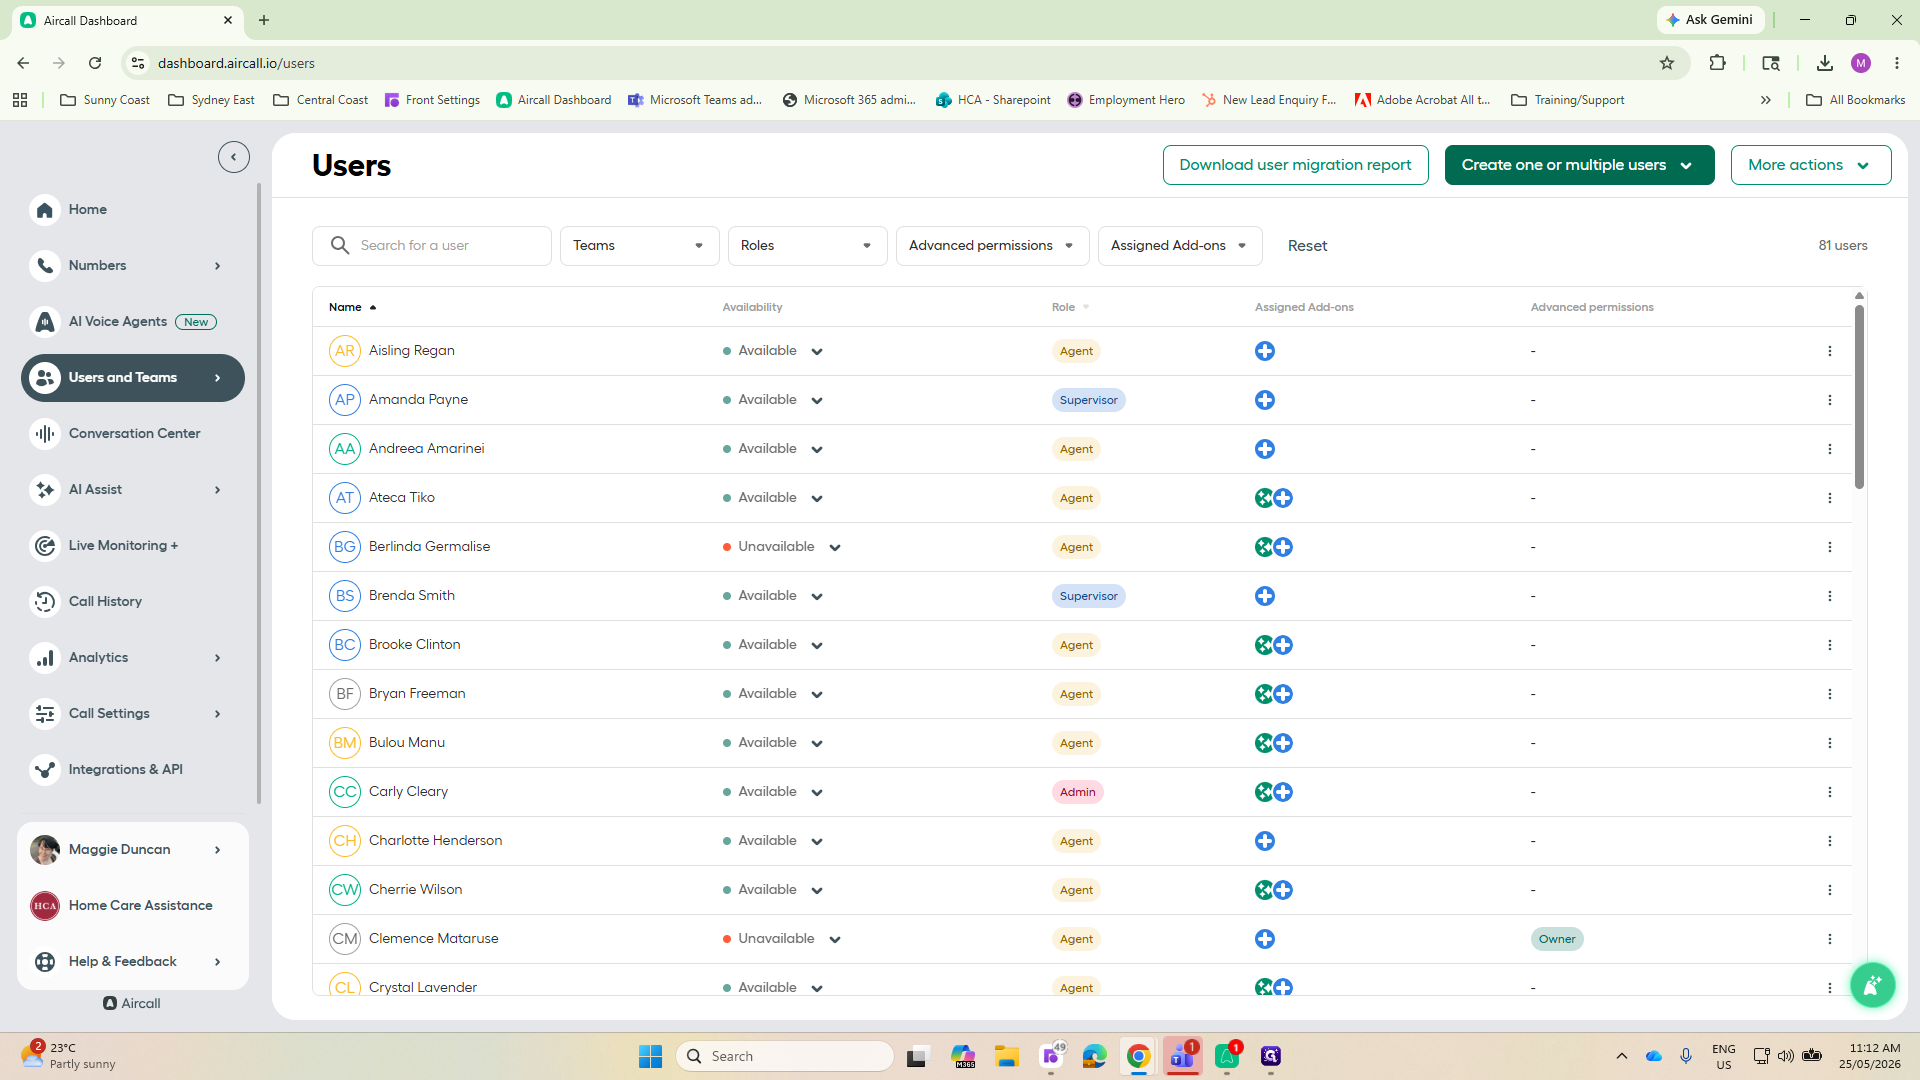The image size is (1920, 1080).
Task: Click the Integrations & API icon
Action: (x=45, y=770)
